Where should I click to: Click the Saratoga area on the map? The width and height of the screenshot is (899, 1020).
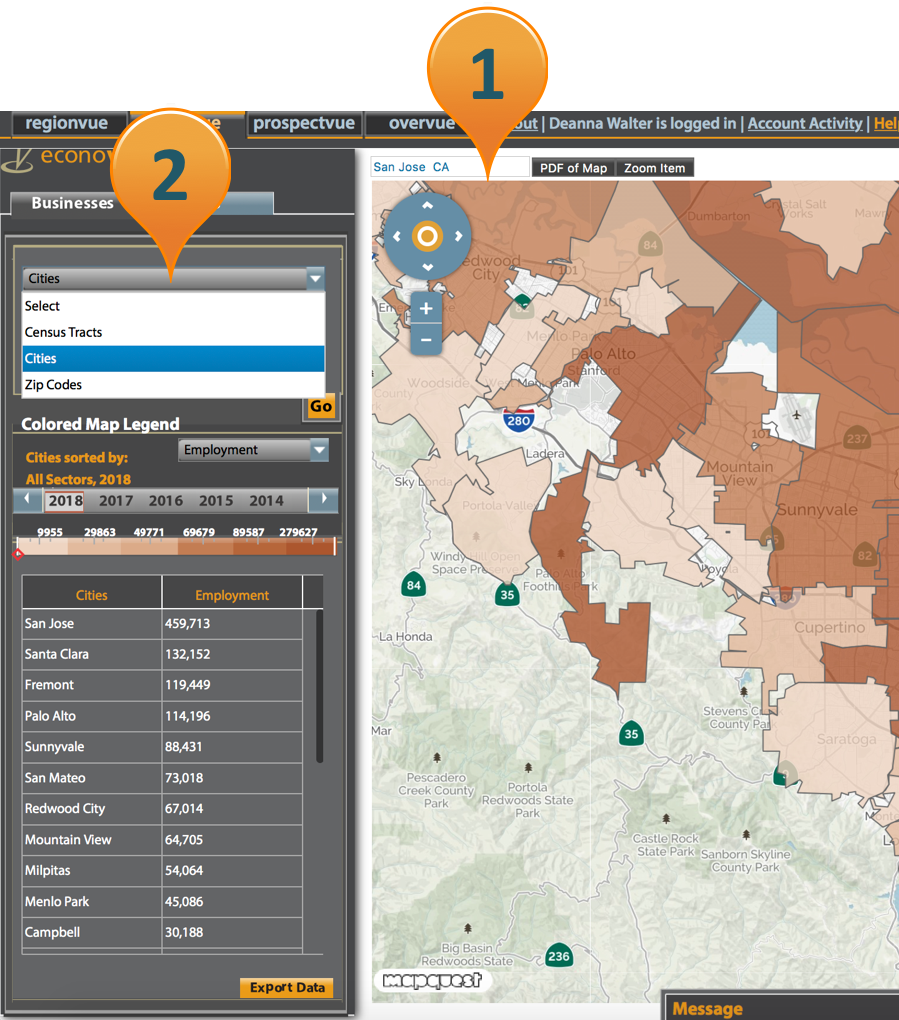[x=846, y=739]
